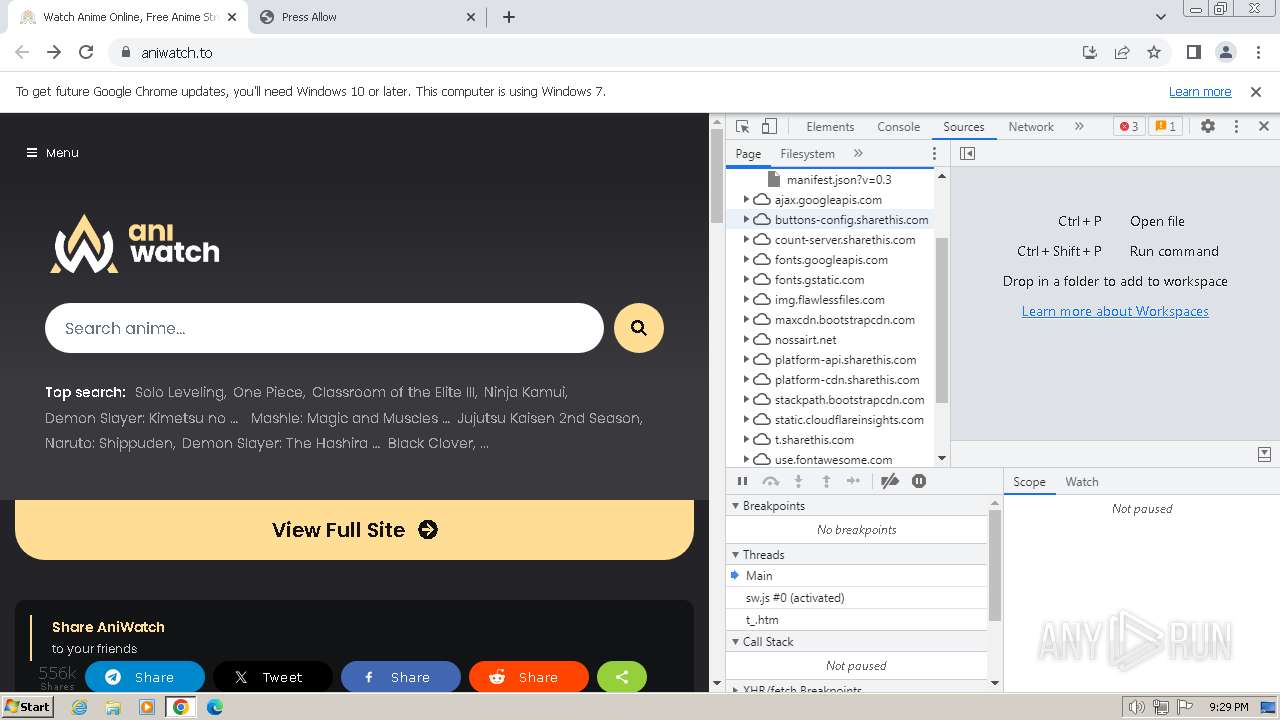This screenshot has height=720, width=1280.
Task: Click the X Tweet share button
Action: pyautogui.click(x=273, y=677)
